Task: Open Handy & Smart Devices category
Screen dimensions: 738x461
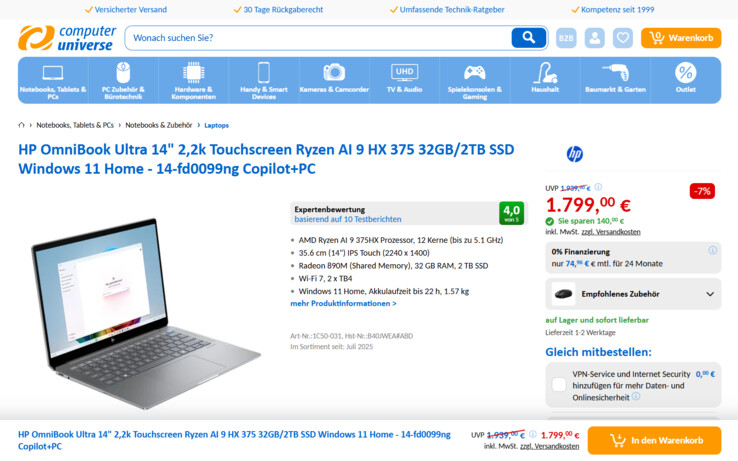Action: point(264,81)
